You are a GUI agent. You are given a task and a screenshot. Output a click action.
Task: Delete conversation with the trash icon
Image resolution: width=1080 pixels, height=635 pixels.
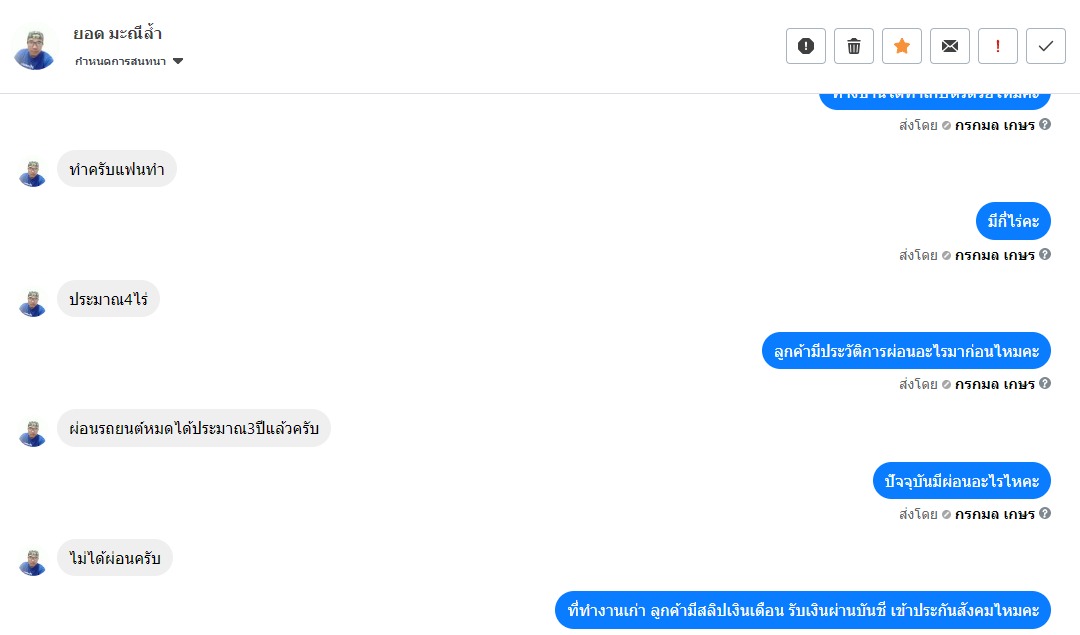[x=854, y=46]
